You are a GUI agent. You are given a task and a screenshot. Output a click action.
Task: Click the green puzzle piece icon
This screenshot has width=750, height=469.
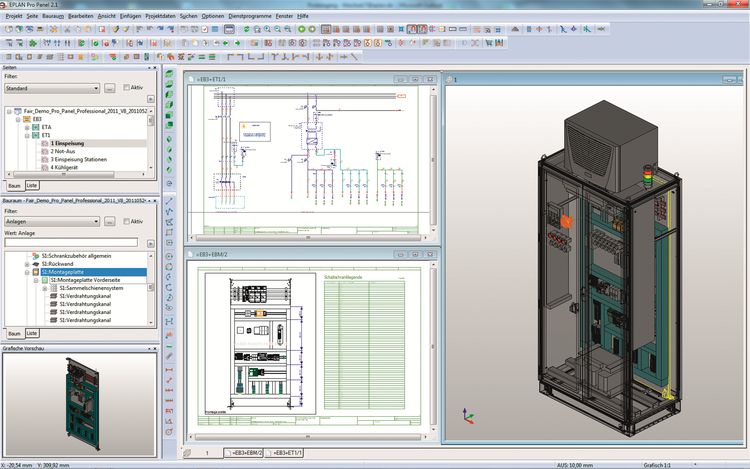33,43
